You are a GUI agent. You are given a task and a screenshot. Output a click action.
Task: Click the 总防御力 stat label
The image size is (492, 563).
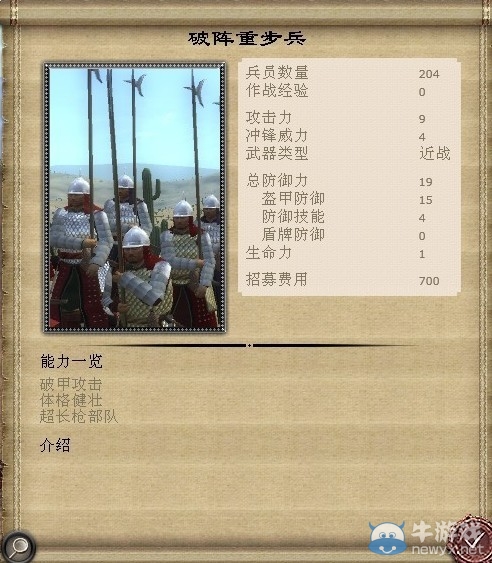(x=277, y=181)
